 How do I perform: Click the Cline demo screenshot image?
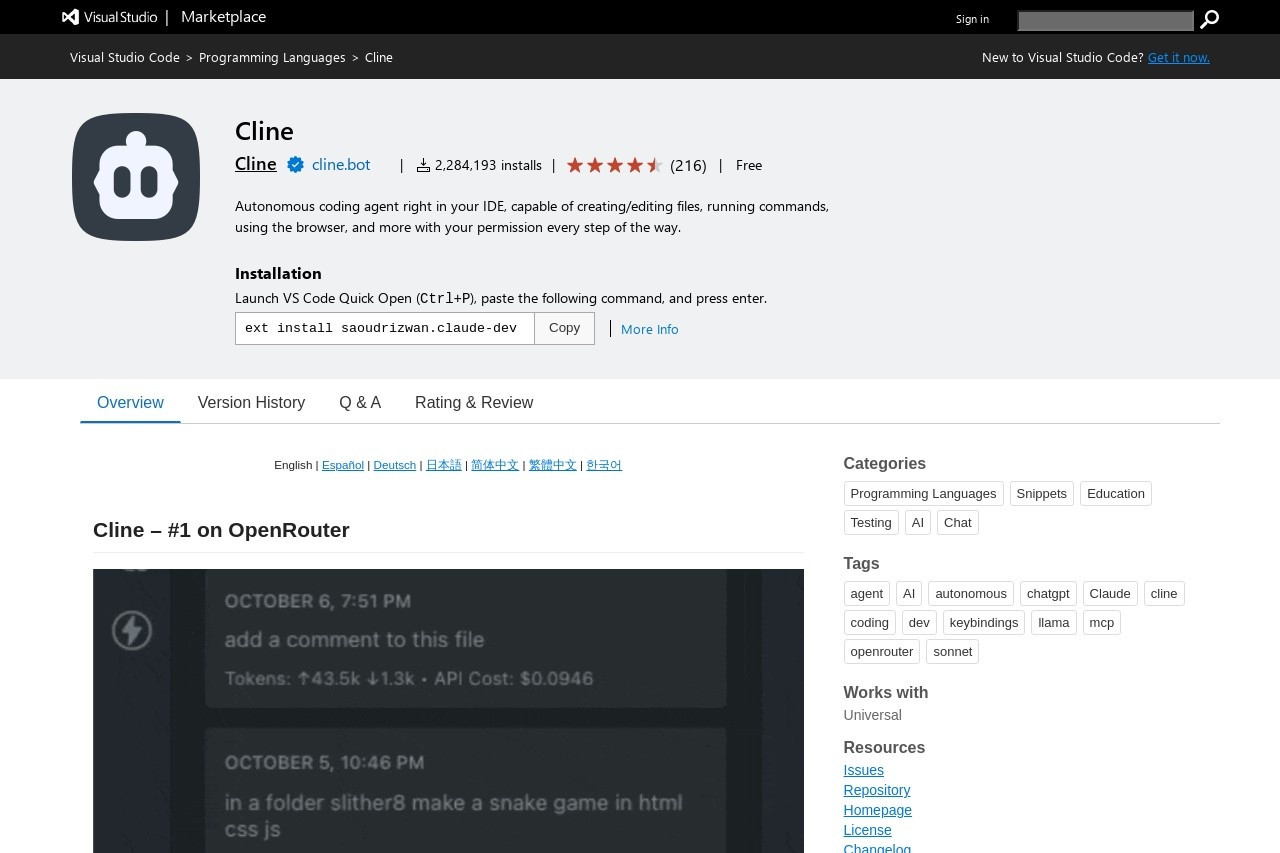448,711
